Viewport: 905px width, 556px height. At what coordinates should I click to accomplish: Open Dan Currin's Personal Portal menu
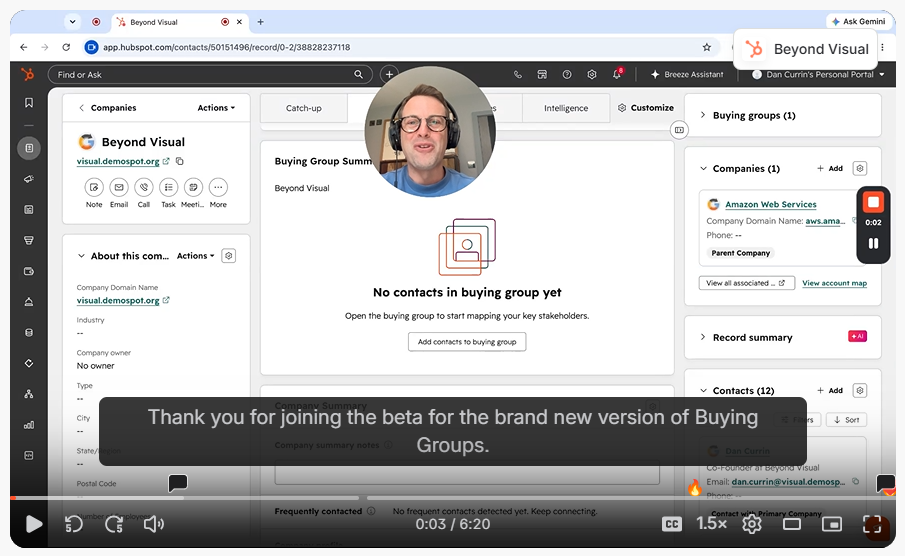point(818,74)
